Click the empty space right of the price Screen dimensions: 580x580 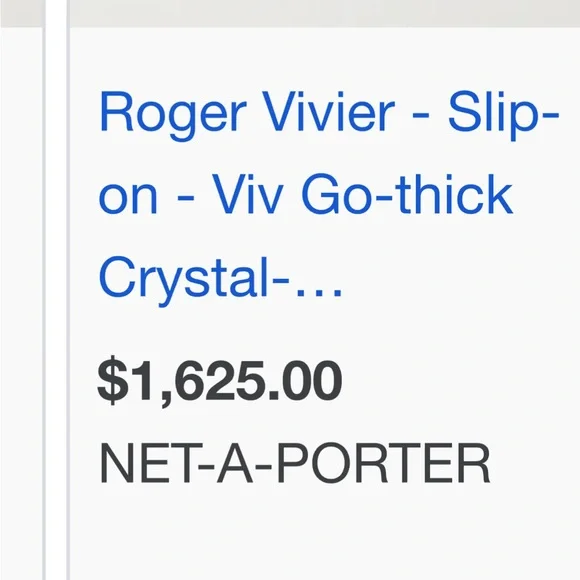(x=459, y=381)
